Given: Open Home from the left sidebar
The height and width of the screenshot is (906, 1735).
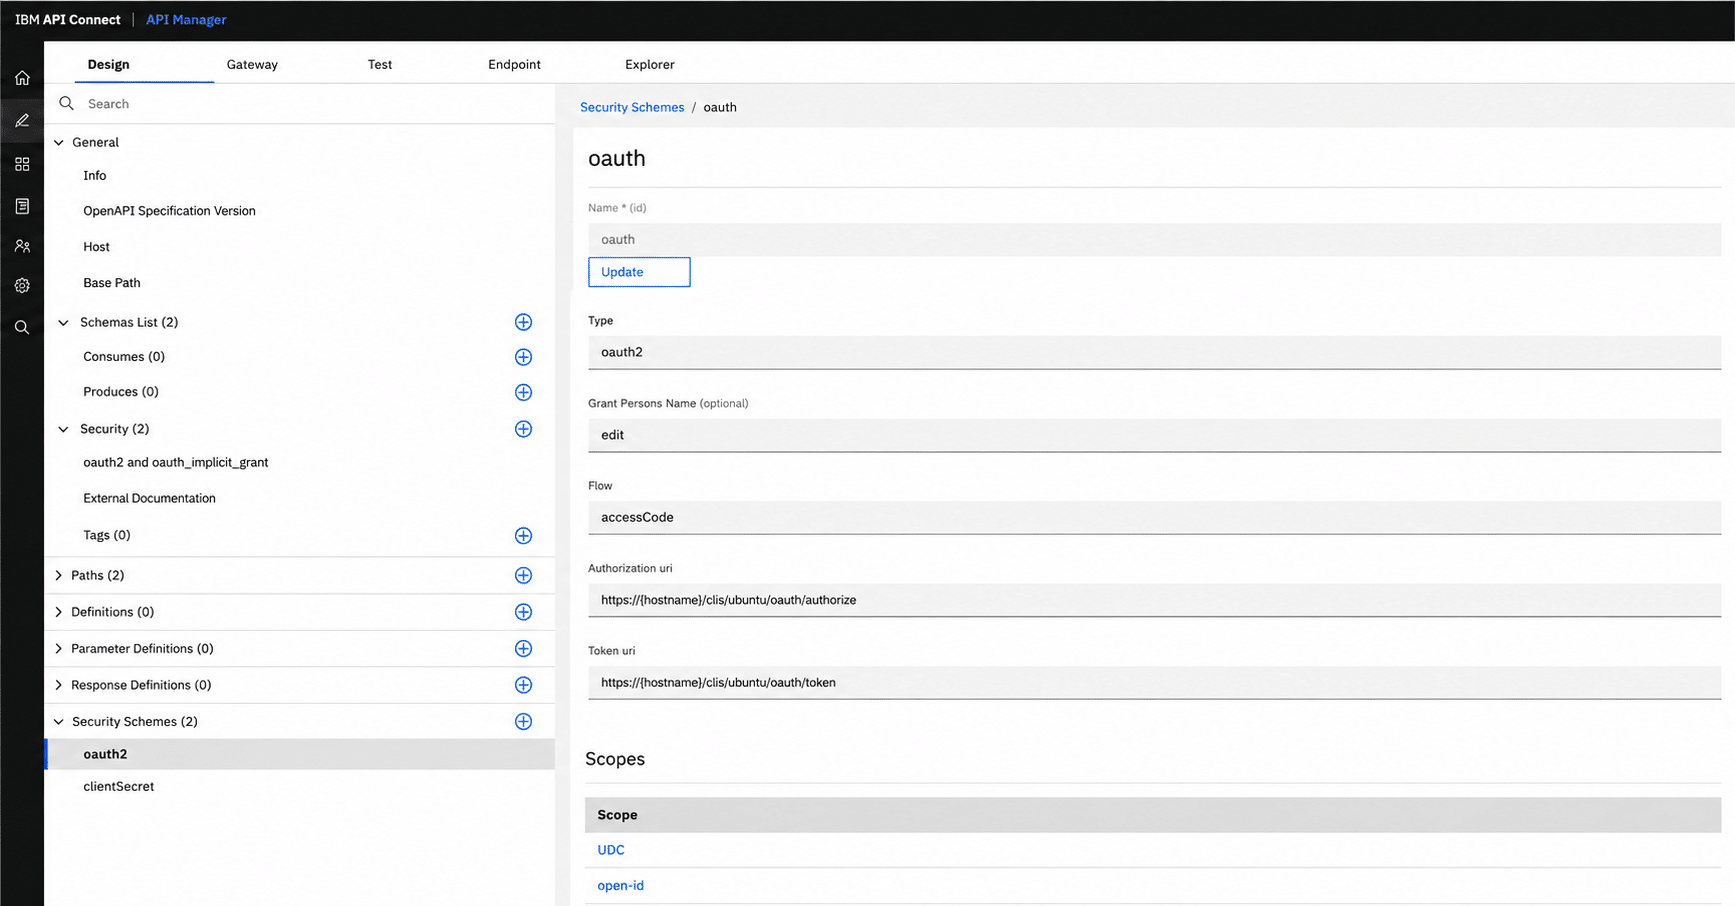Looking at the screenshot, I should pos(22,78).
